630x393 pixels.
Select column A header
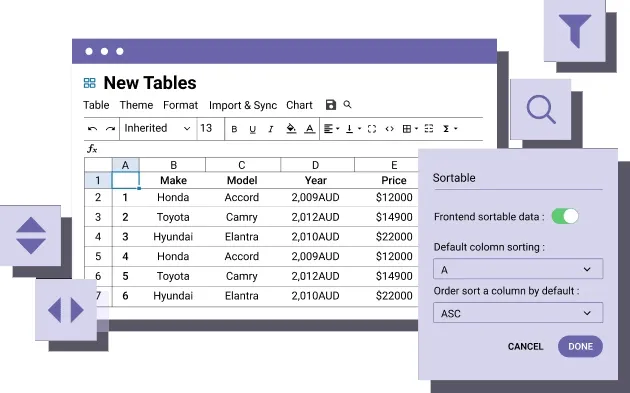125,165
